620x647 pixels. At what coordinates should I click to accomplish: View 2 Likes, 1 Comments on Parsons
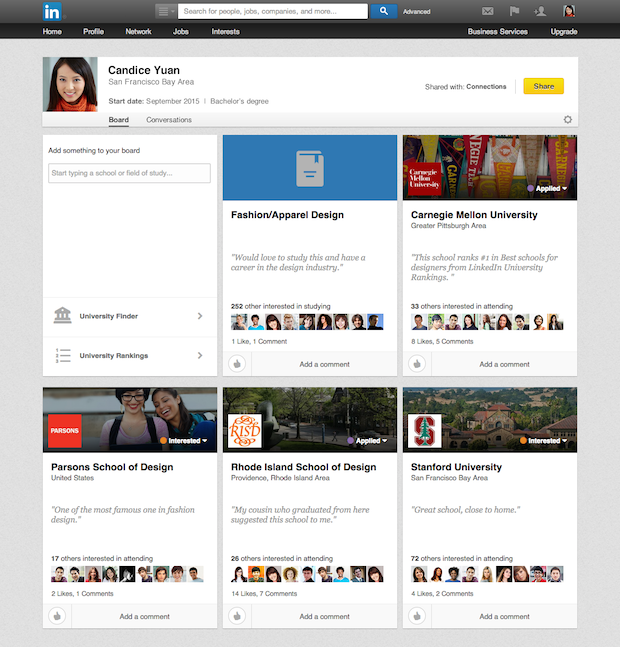click(82, 594)
